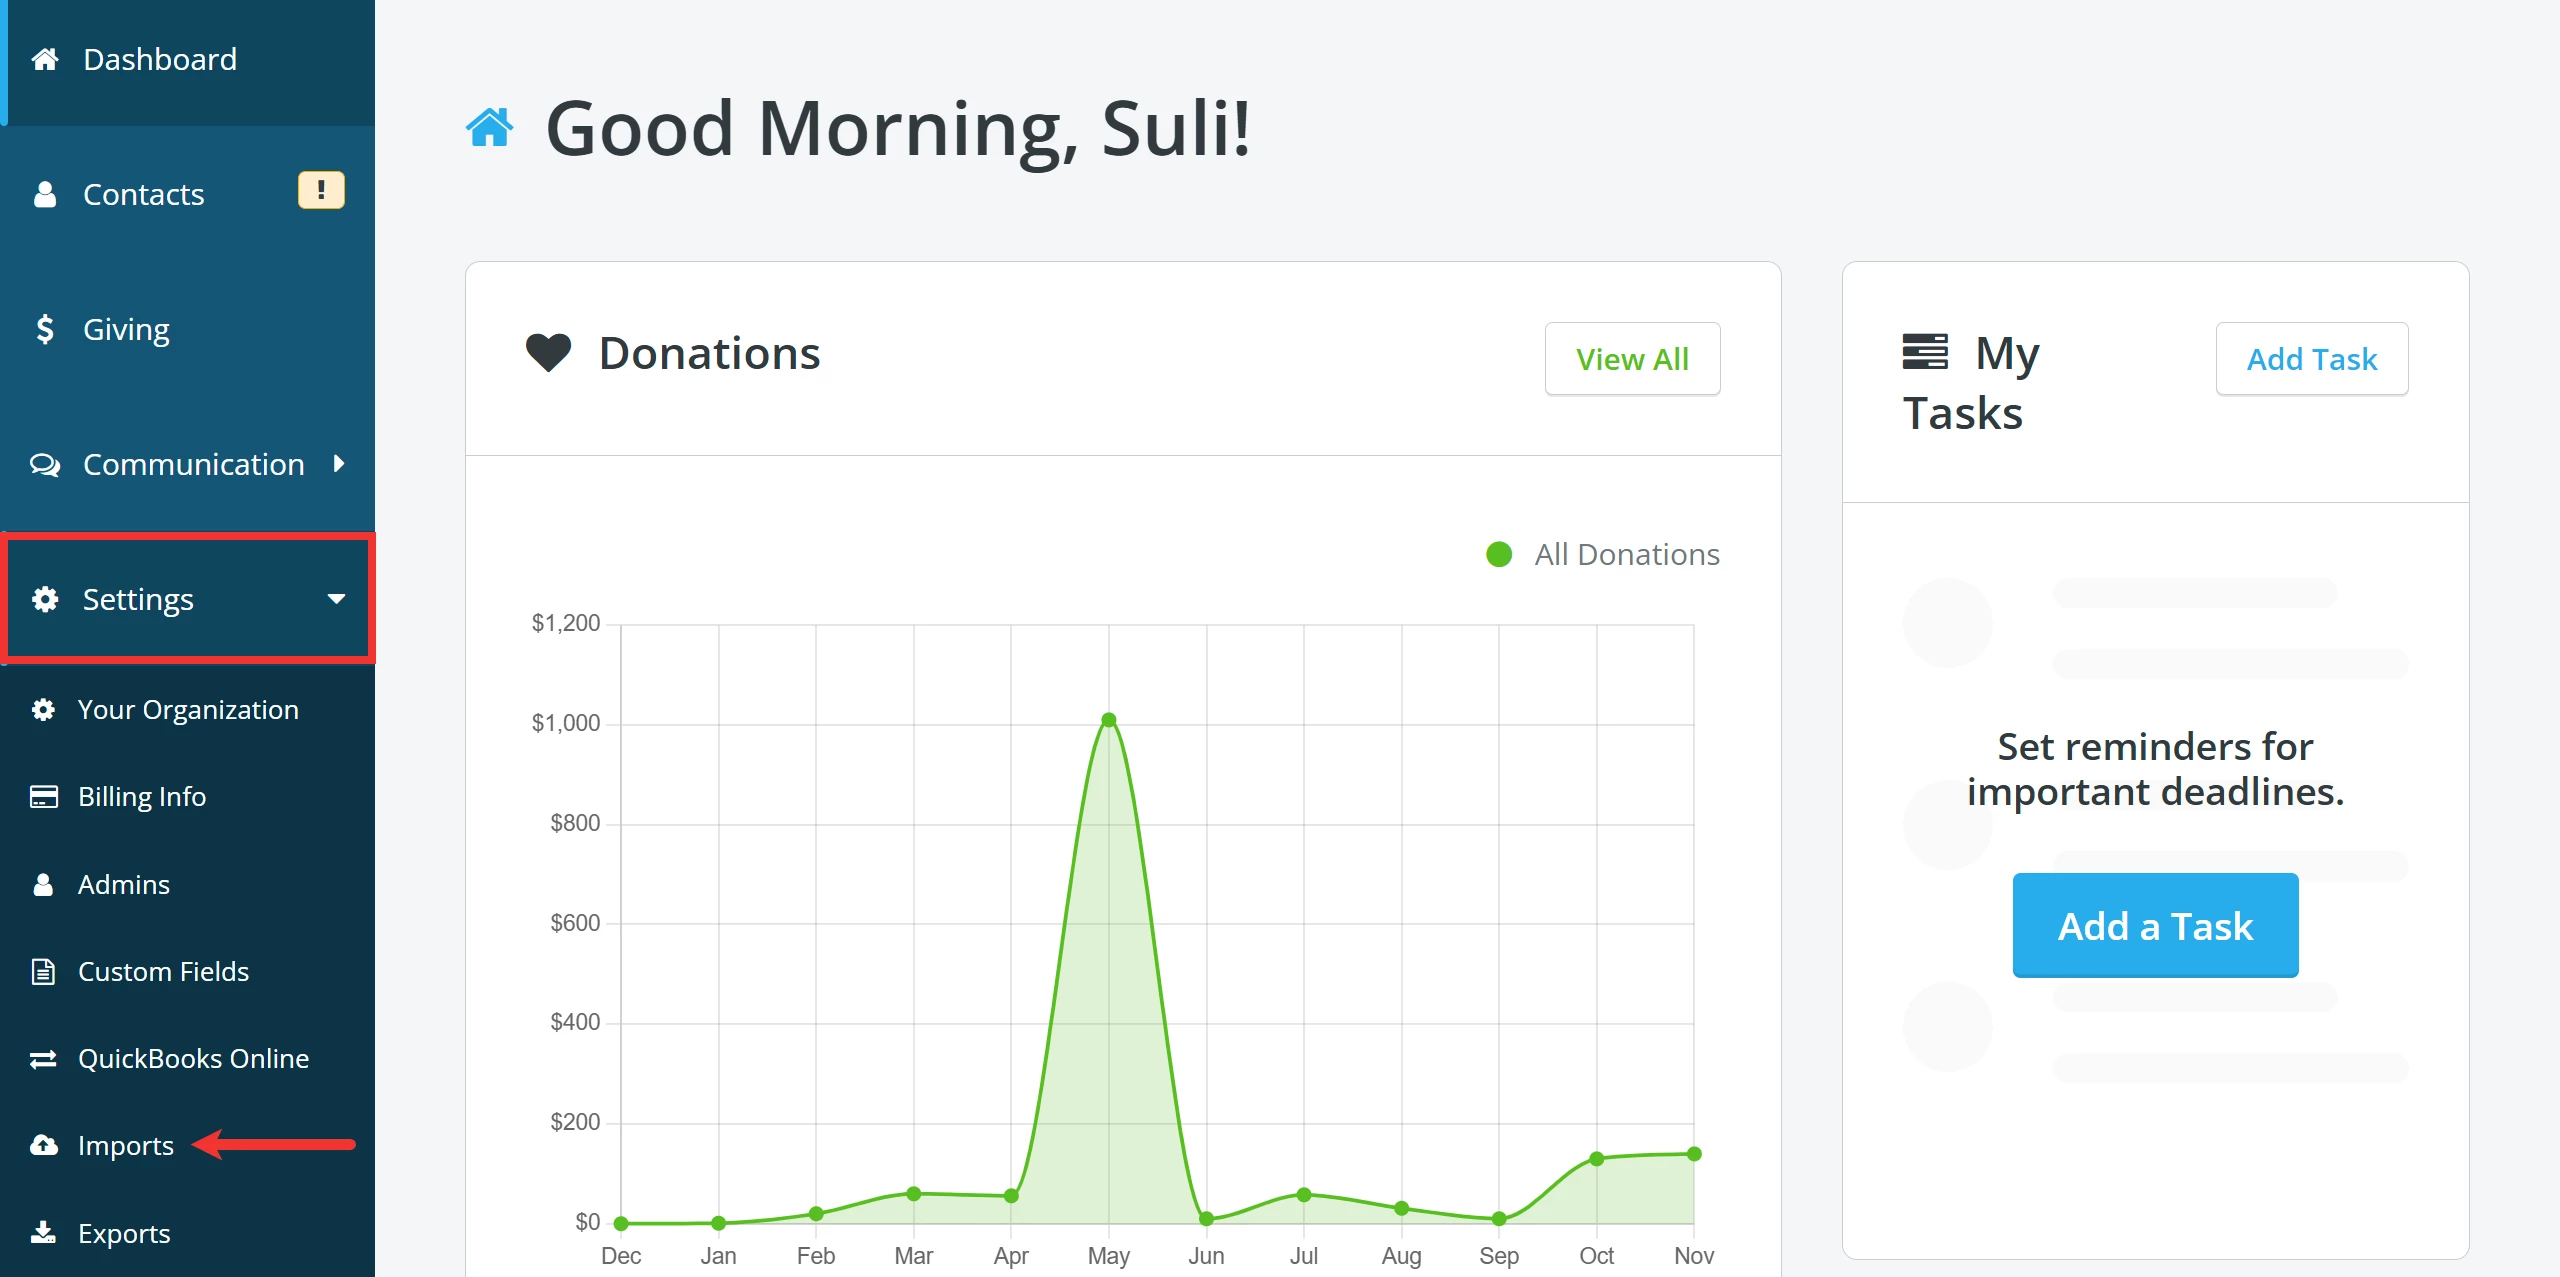Click the yellow alert badge beside Contacts

click(x=321, y=190)
